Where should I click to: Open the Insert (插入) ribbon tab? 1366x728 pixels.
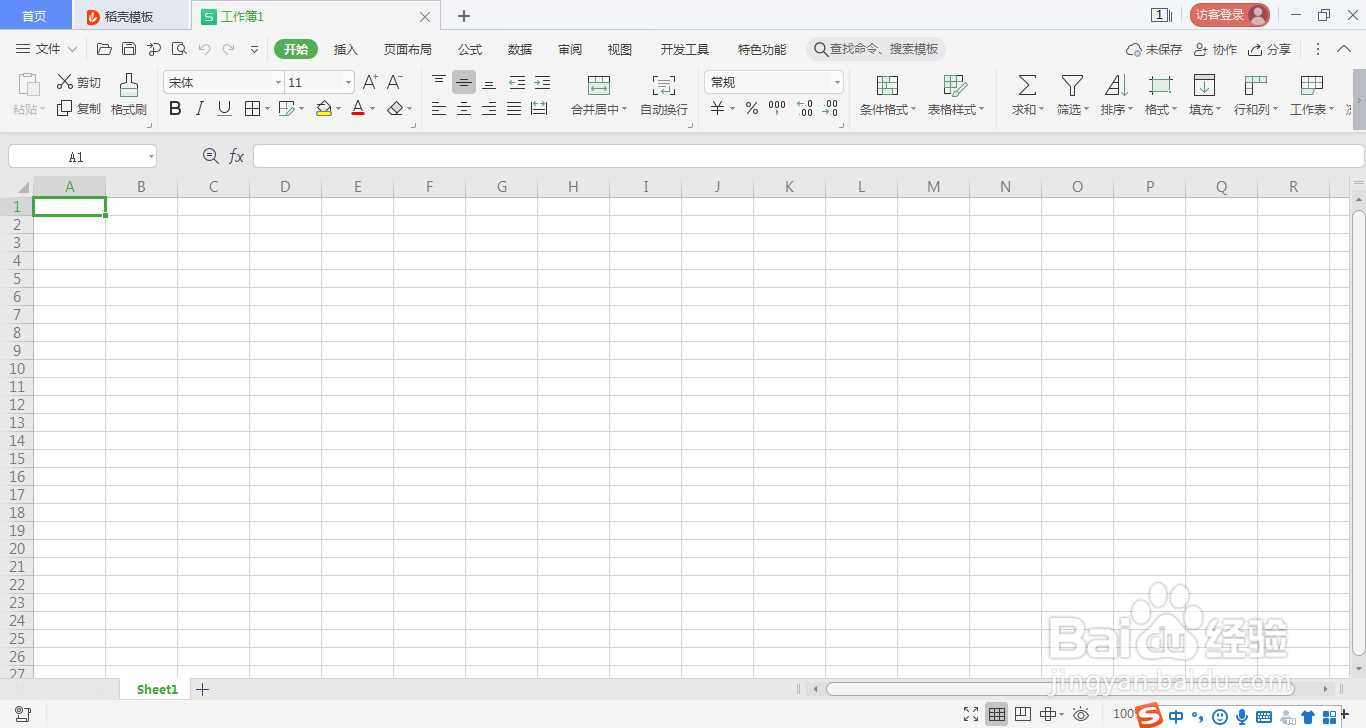[345, 49]
